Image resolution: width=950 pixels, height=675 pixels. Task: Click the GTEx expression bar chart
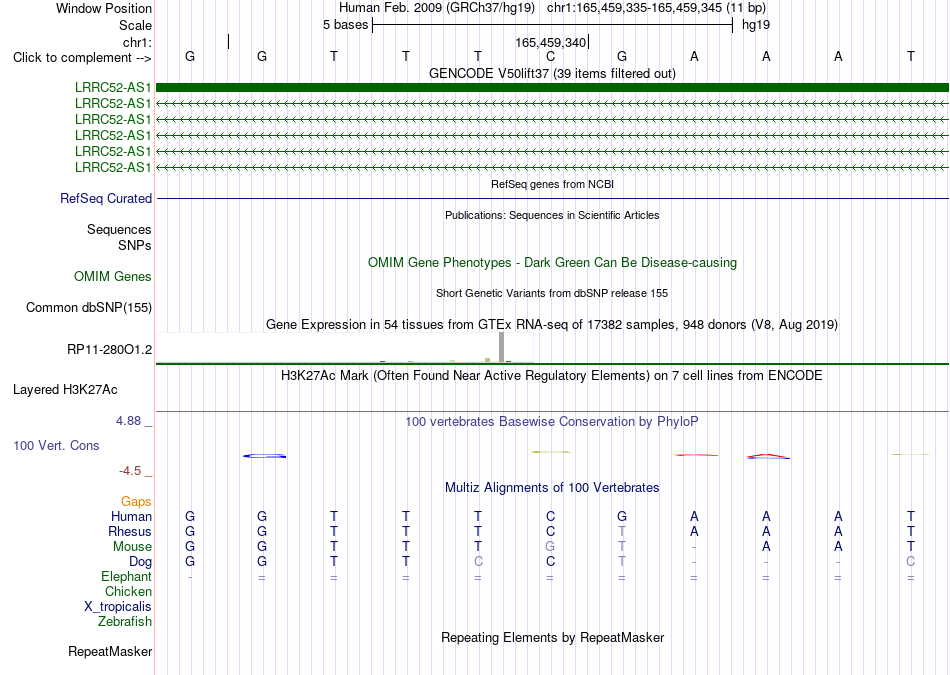[x=345, y=348]
